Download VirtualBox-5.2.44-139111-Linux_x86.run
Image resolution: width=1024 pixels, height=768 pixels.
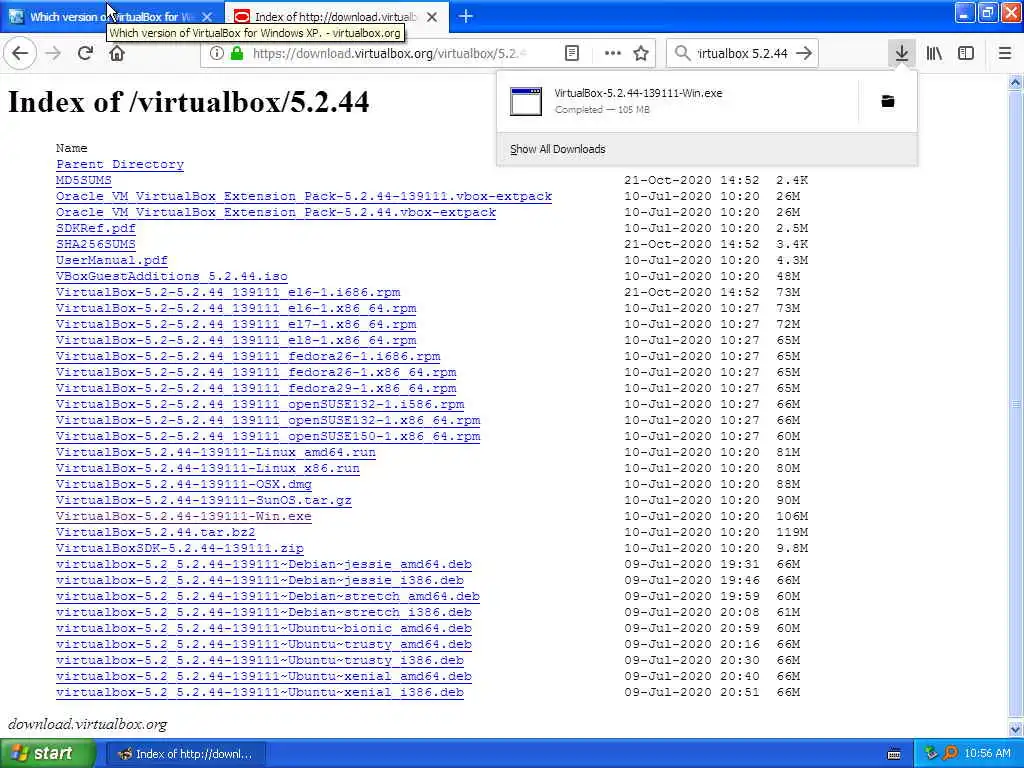pos(208,468)
